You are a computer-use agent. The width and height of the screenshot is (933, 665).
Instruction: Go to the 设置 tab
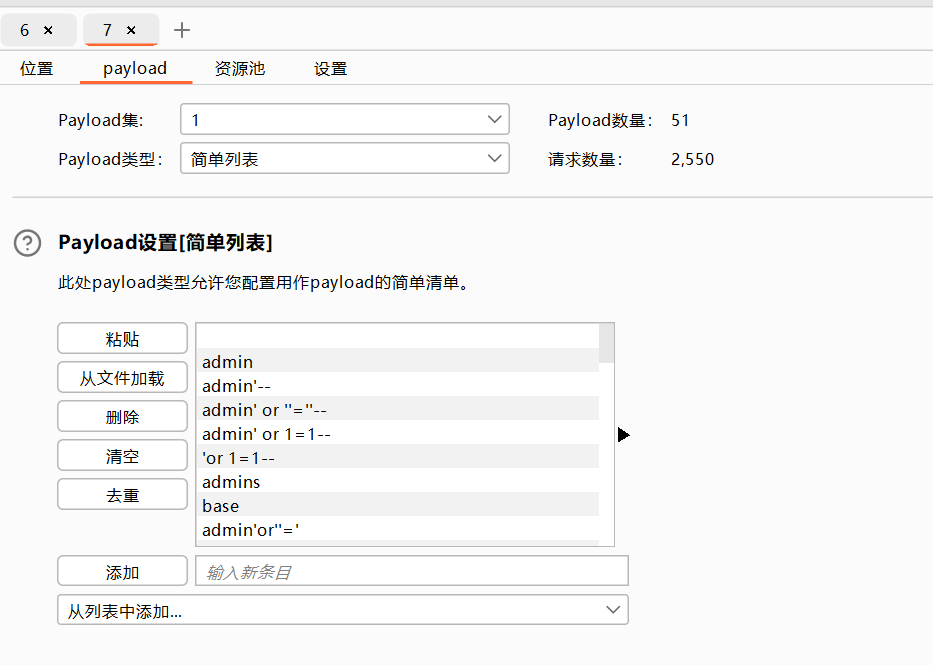pyautogui.click(x=330, y=68)
